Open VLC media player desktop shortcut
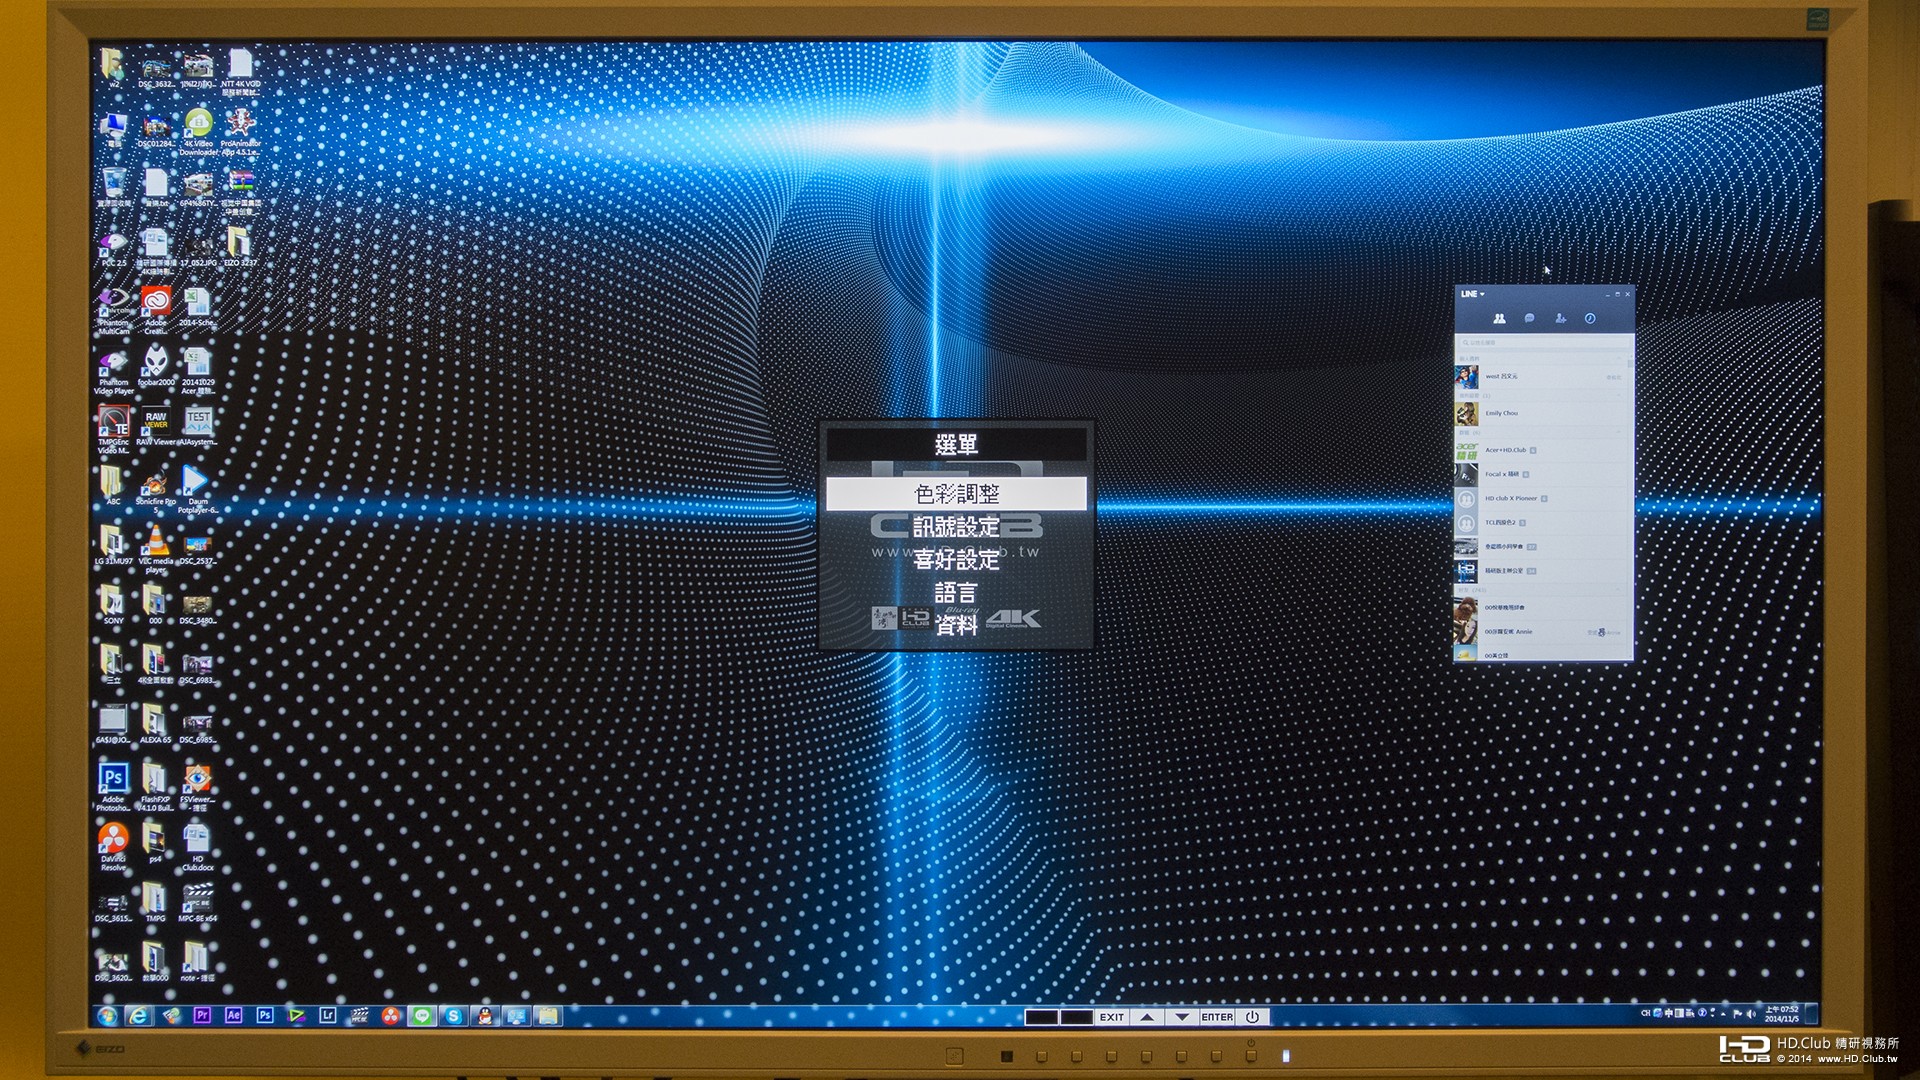Viewport: 1920px width, 1080px height. point(155,543)
